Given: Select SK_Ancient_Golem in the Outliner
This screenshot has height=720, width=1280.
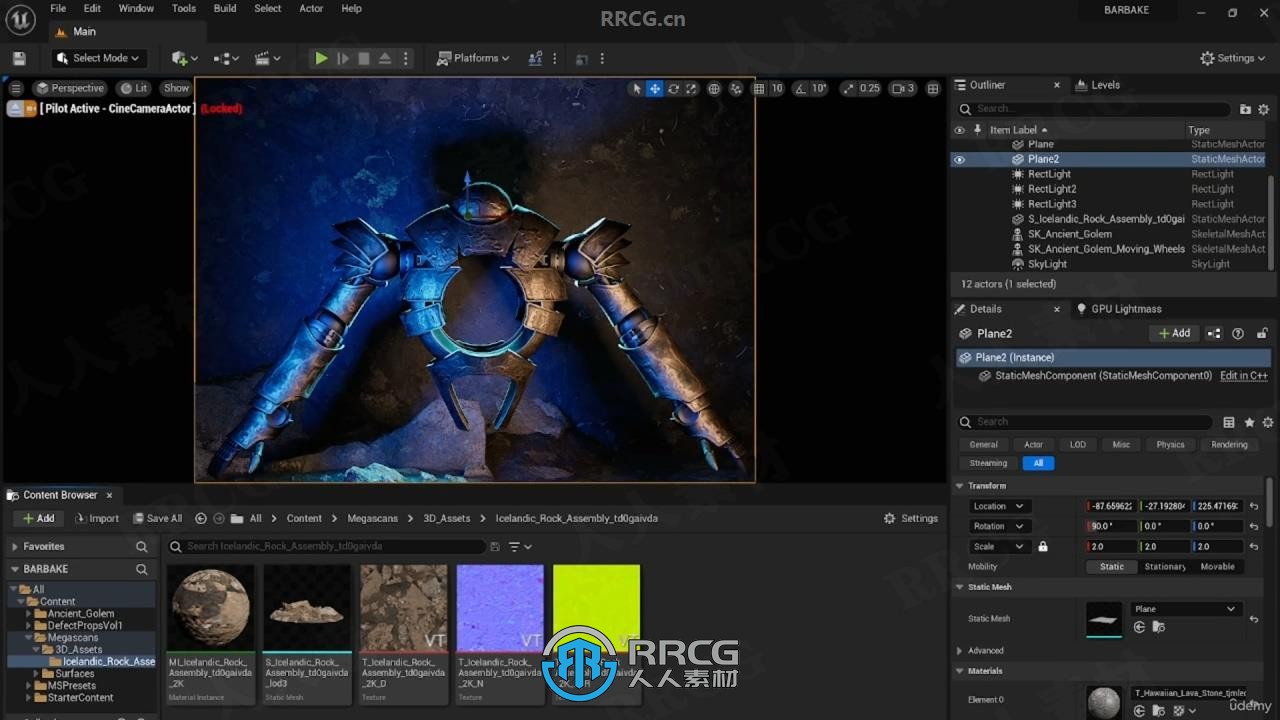Looking at the screenshot, I should click(x=1069, y=234).
